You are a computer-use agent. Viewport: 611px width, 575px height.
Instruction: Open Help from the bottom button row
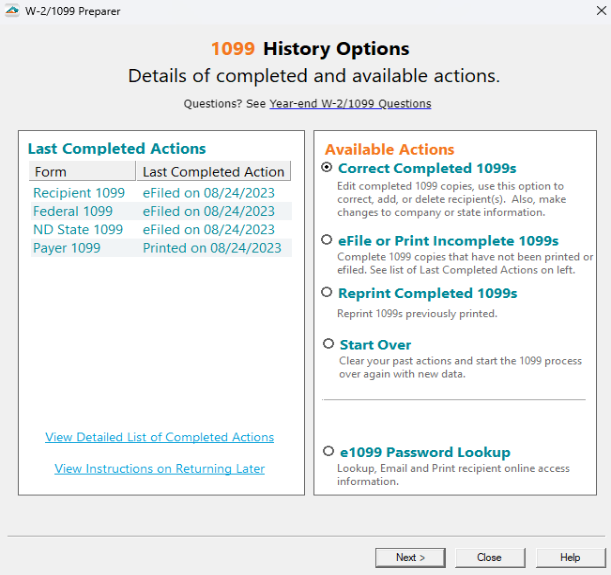569,557
